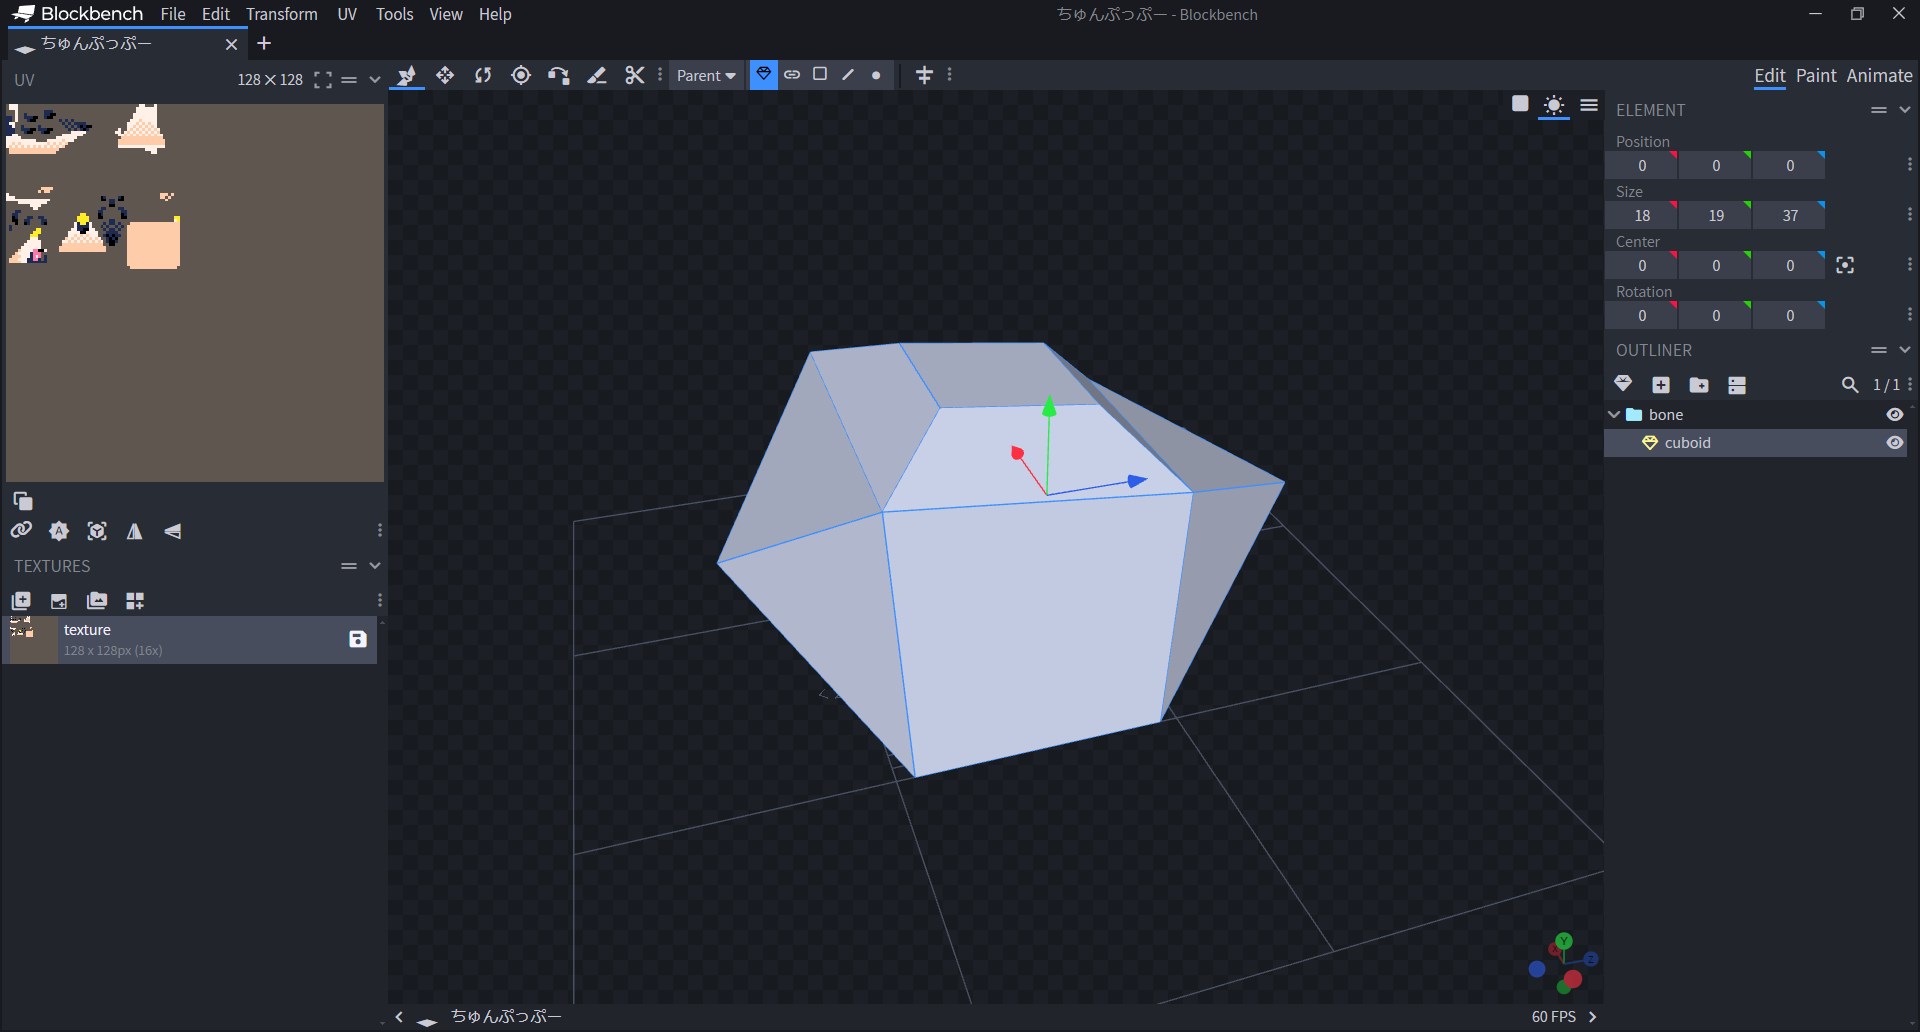The width and height of the screenshot is (1920, 1032).
Task: Click save icon on texture entry
Action: point(358,639)
